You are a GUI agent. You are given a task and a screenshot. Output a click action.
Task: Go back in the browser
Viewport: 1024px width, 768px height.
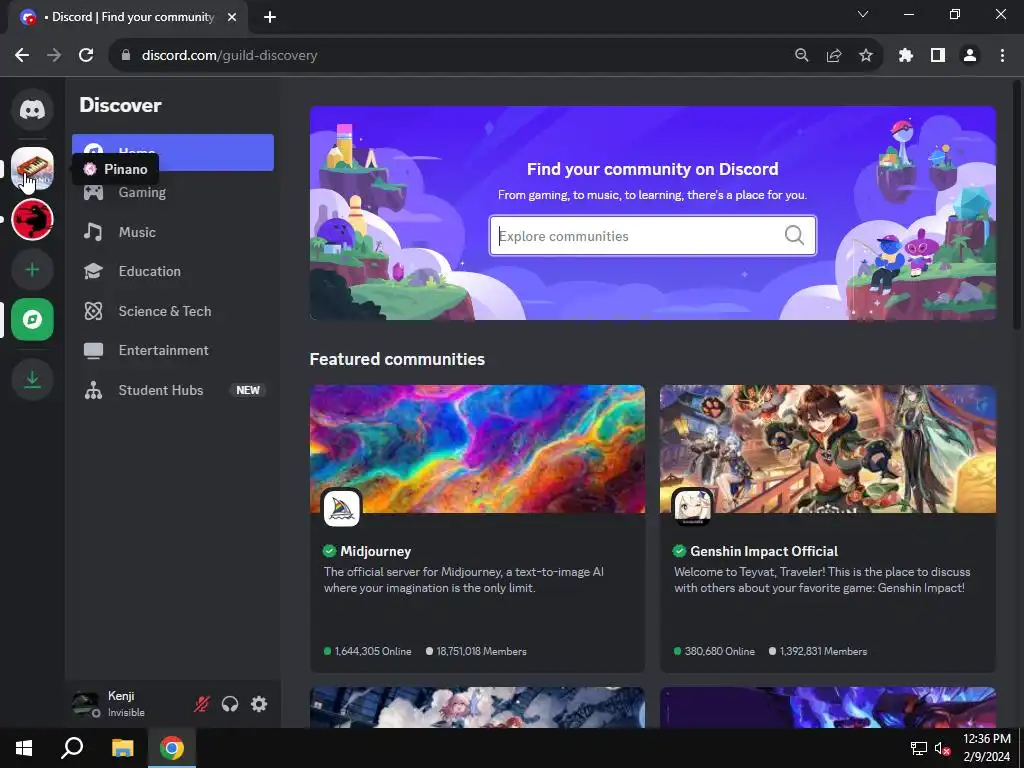click(22, 56)
